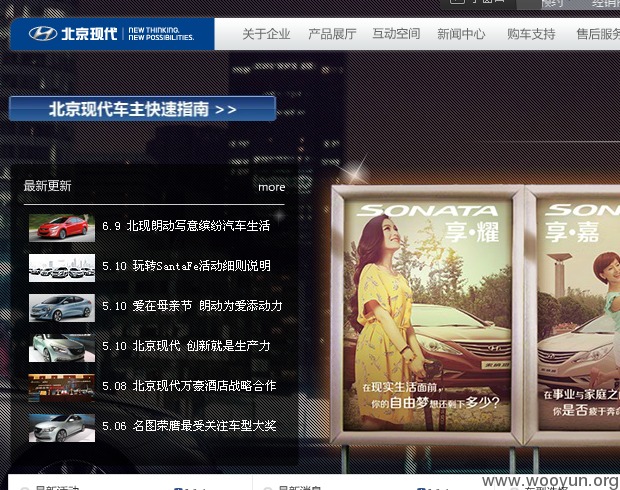Click the silver car thumbnail beside 名图荣膺
Viewport: 620px width, 490px height.
pyautogui.click(x=62, y=428)
